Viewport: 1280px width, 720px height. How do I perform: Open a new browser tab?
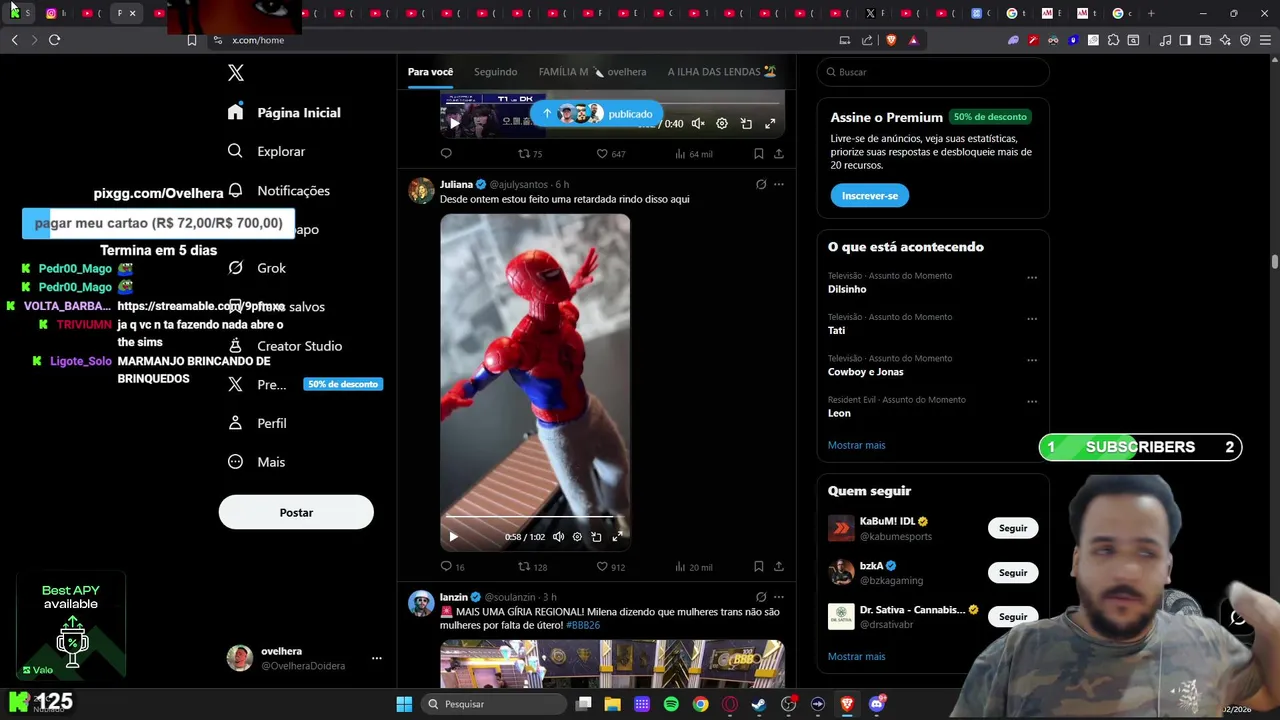(1151, 13)
